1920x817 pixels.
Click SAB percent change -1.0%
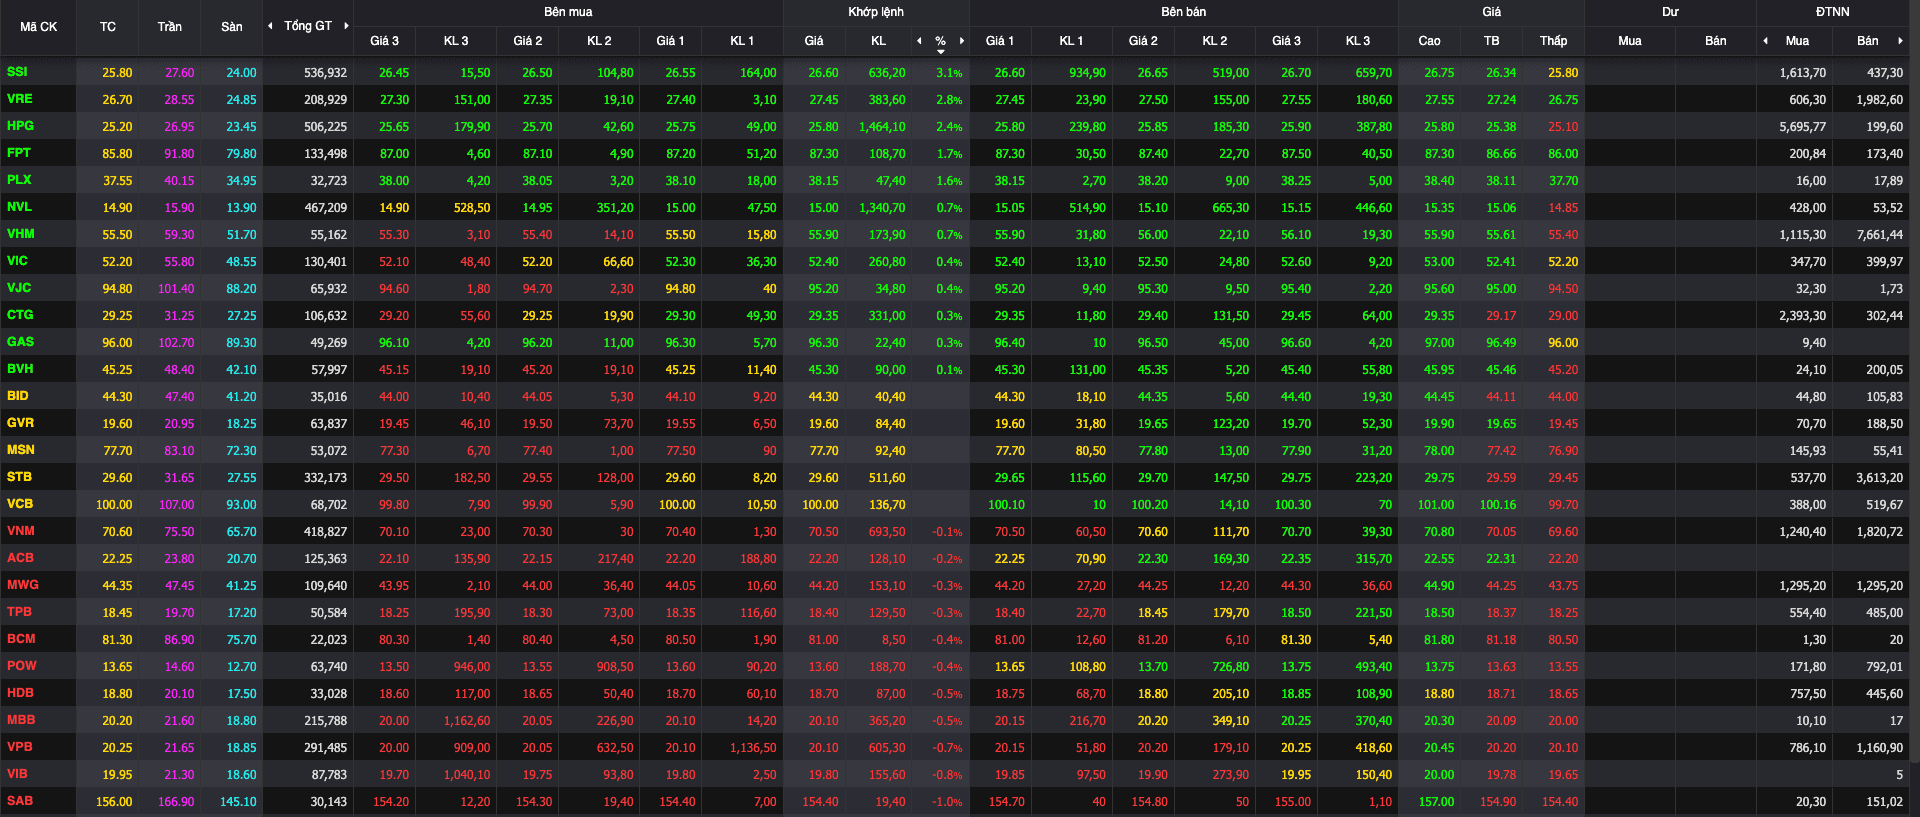pos(947,802)
